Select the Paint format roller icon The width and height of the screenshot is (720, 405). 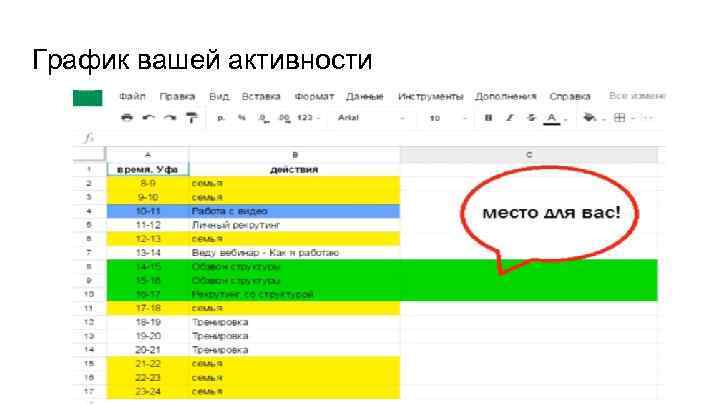click(x=191, y=118)
